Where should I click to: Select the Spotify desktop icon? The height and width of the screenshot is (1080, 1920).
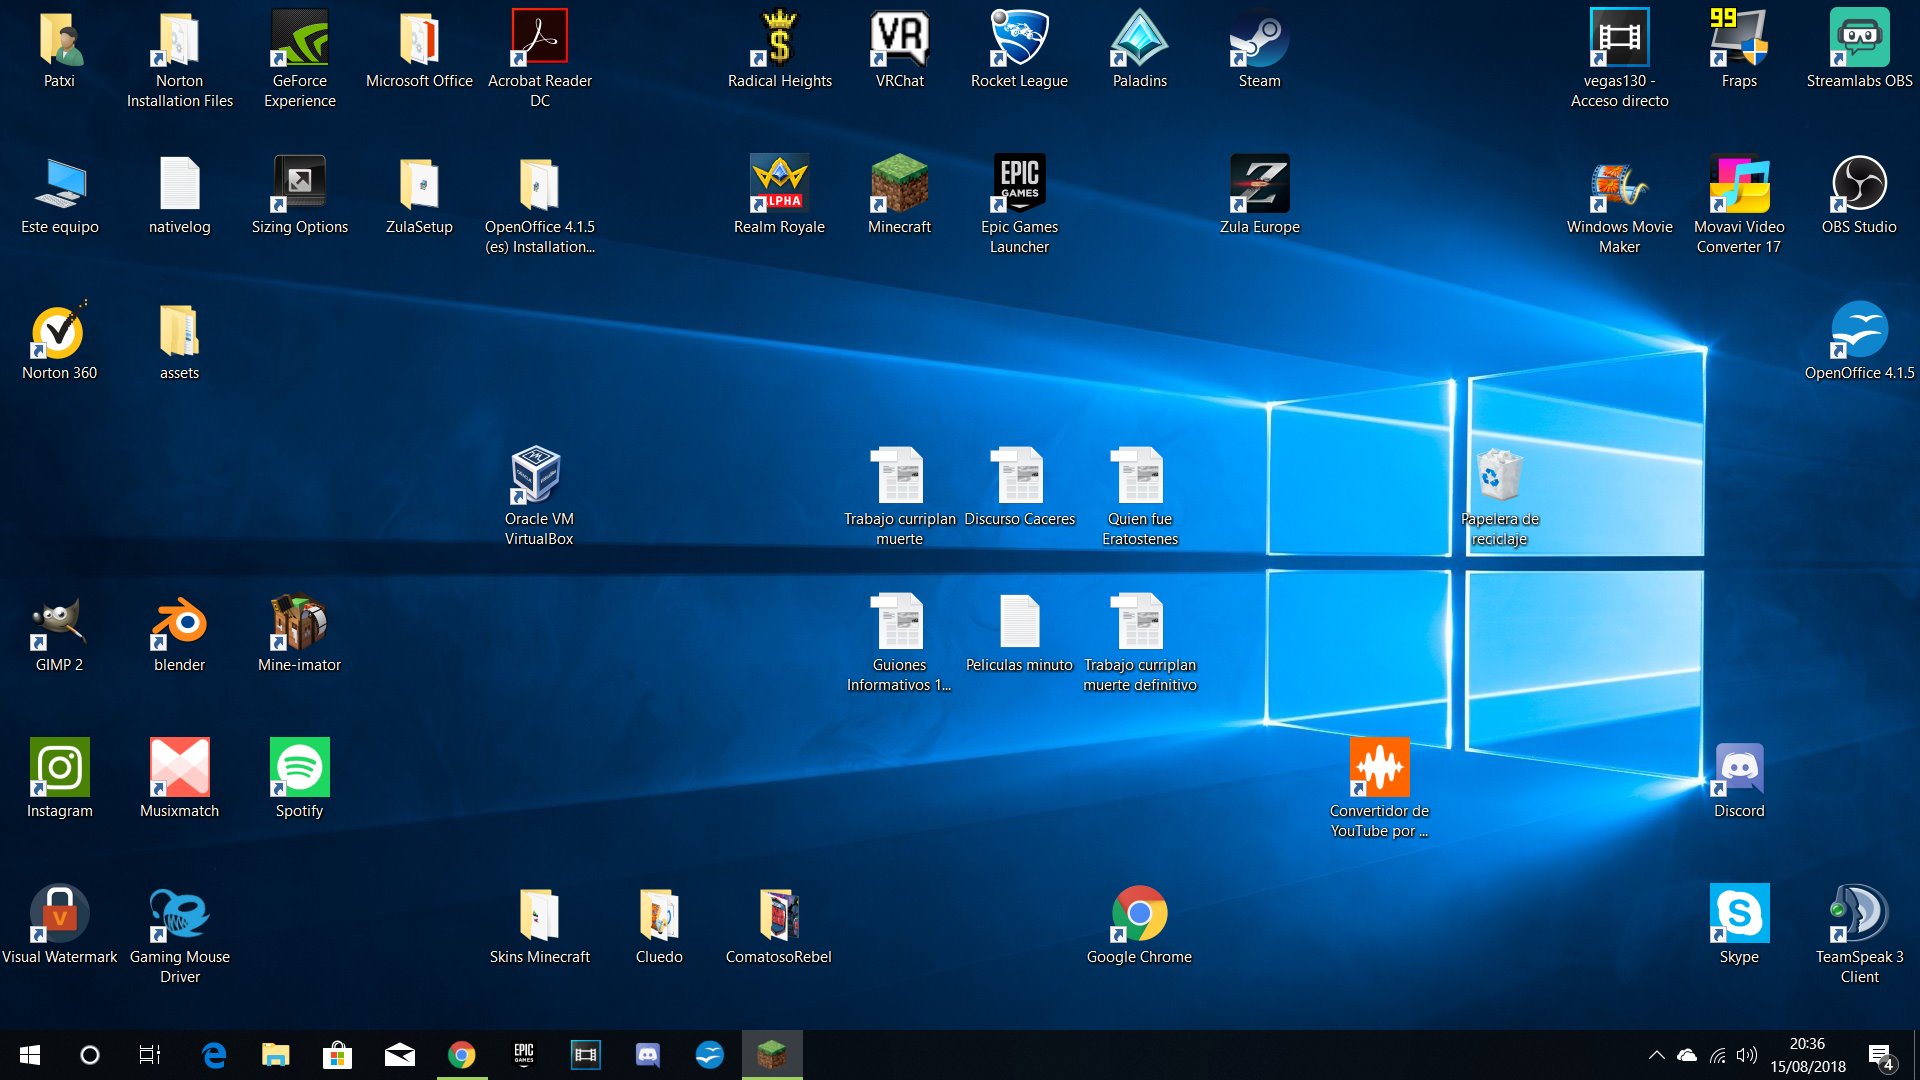(x=299, y=768)
